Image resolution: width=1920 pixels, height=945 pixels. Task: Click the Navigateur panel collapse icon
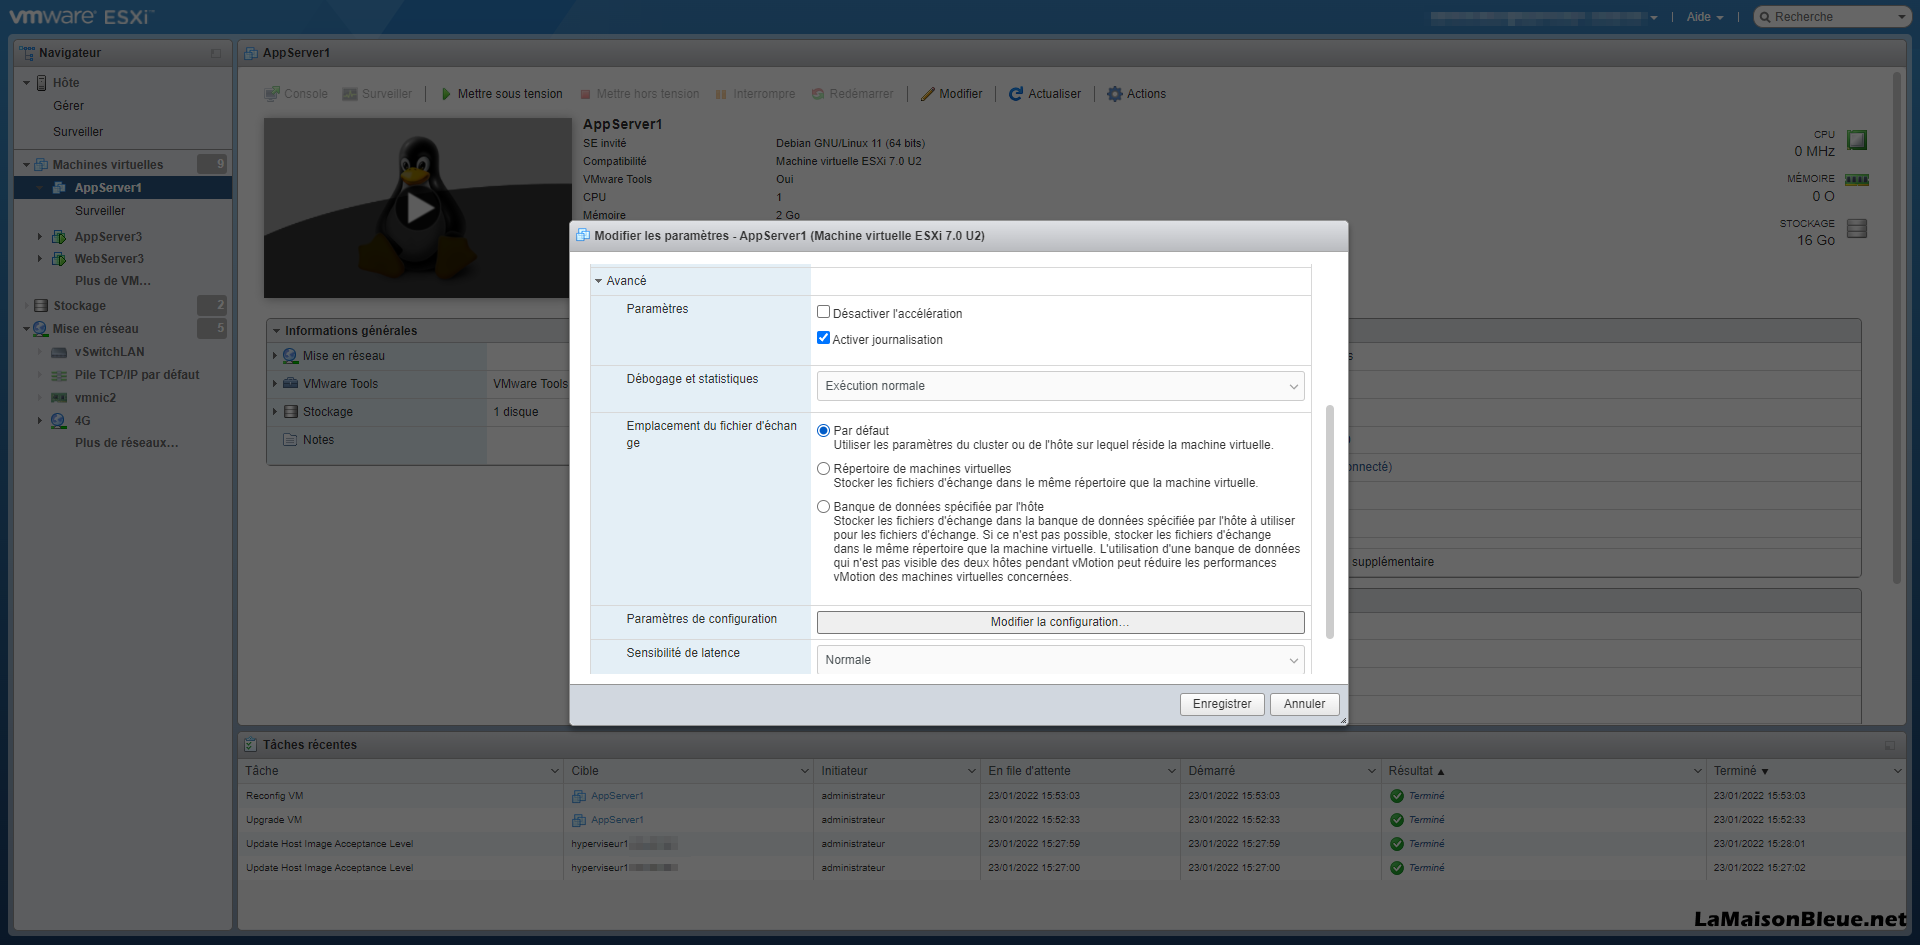pos(216,53)
